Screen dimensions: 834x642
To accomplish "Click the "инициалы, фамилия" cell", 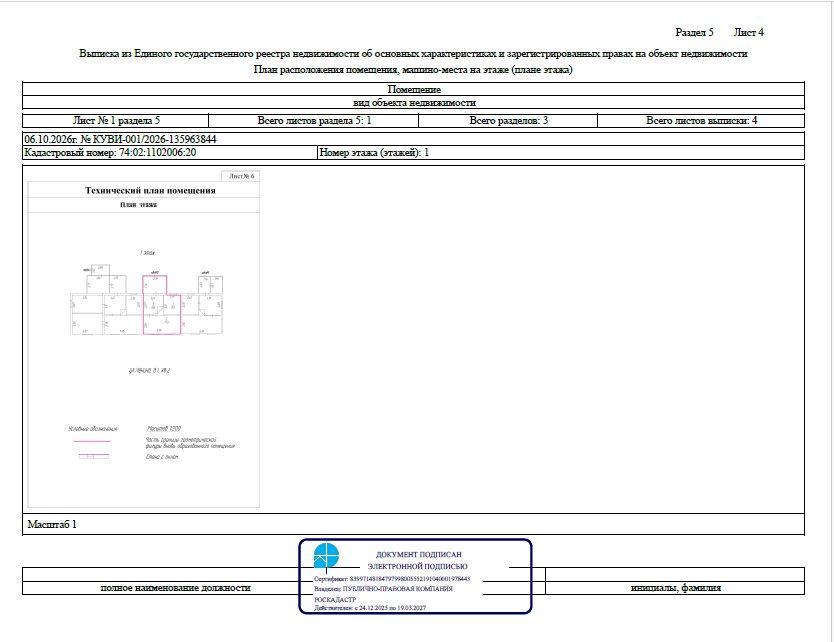I will [x=675, y=588].
